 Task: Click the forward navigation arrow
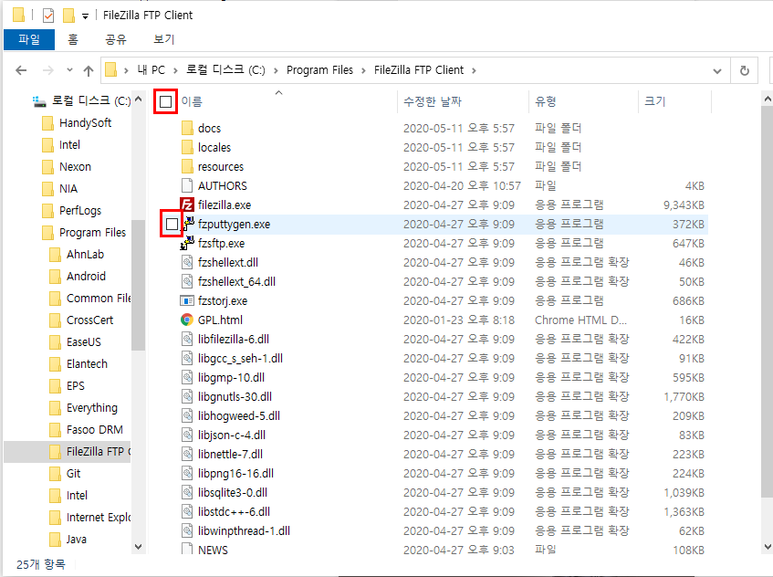48,71
